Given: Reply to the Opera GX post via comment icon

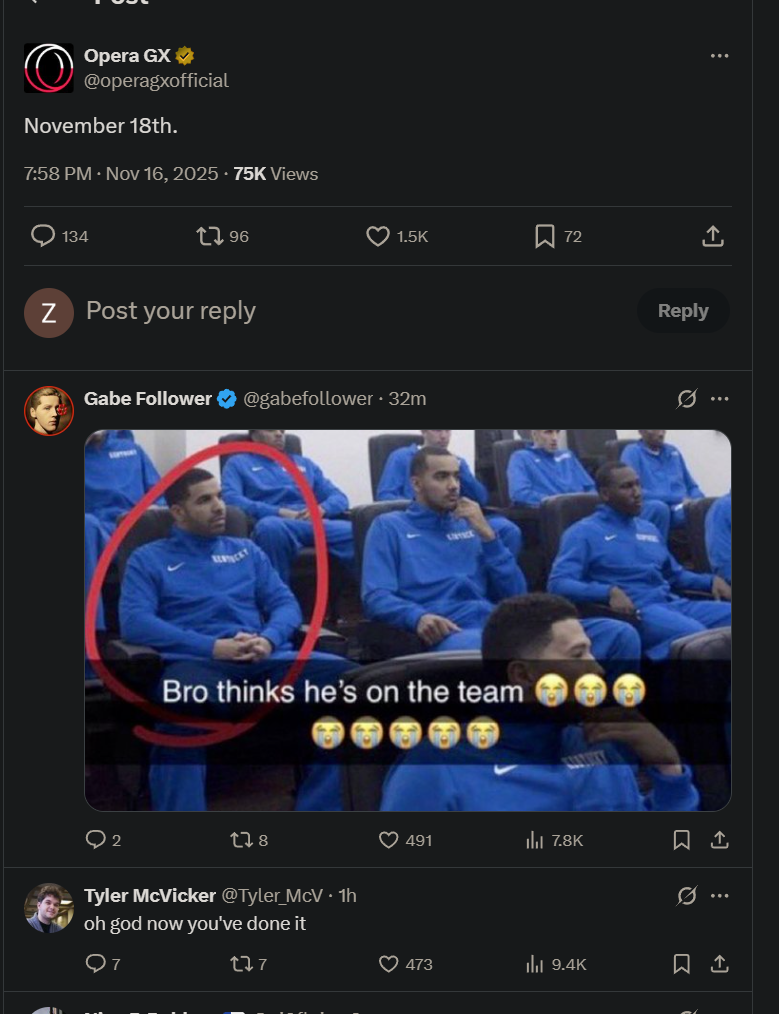Looking at the screenshot, I should click(43, 236).
